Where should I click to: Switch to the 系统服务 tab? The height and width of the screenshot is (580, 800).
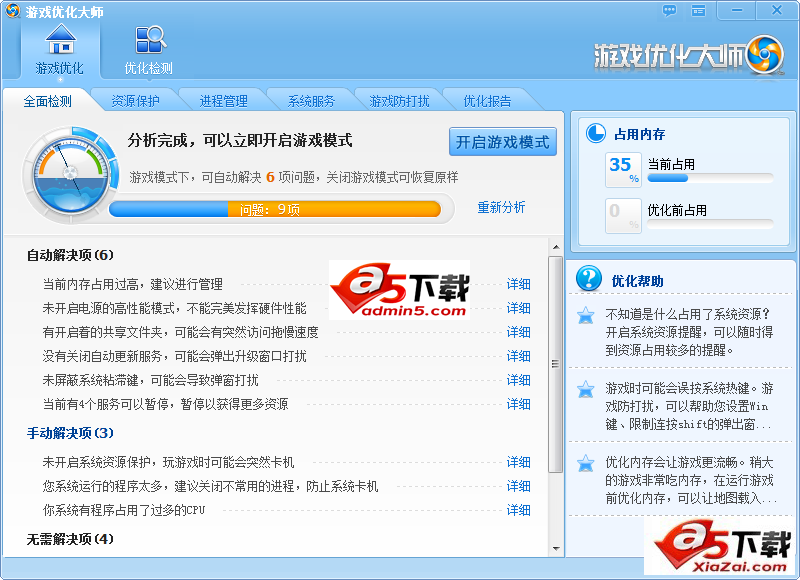tap(311, 101)
